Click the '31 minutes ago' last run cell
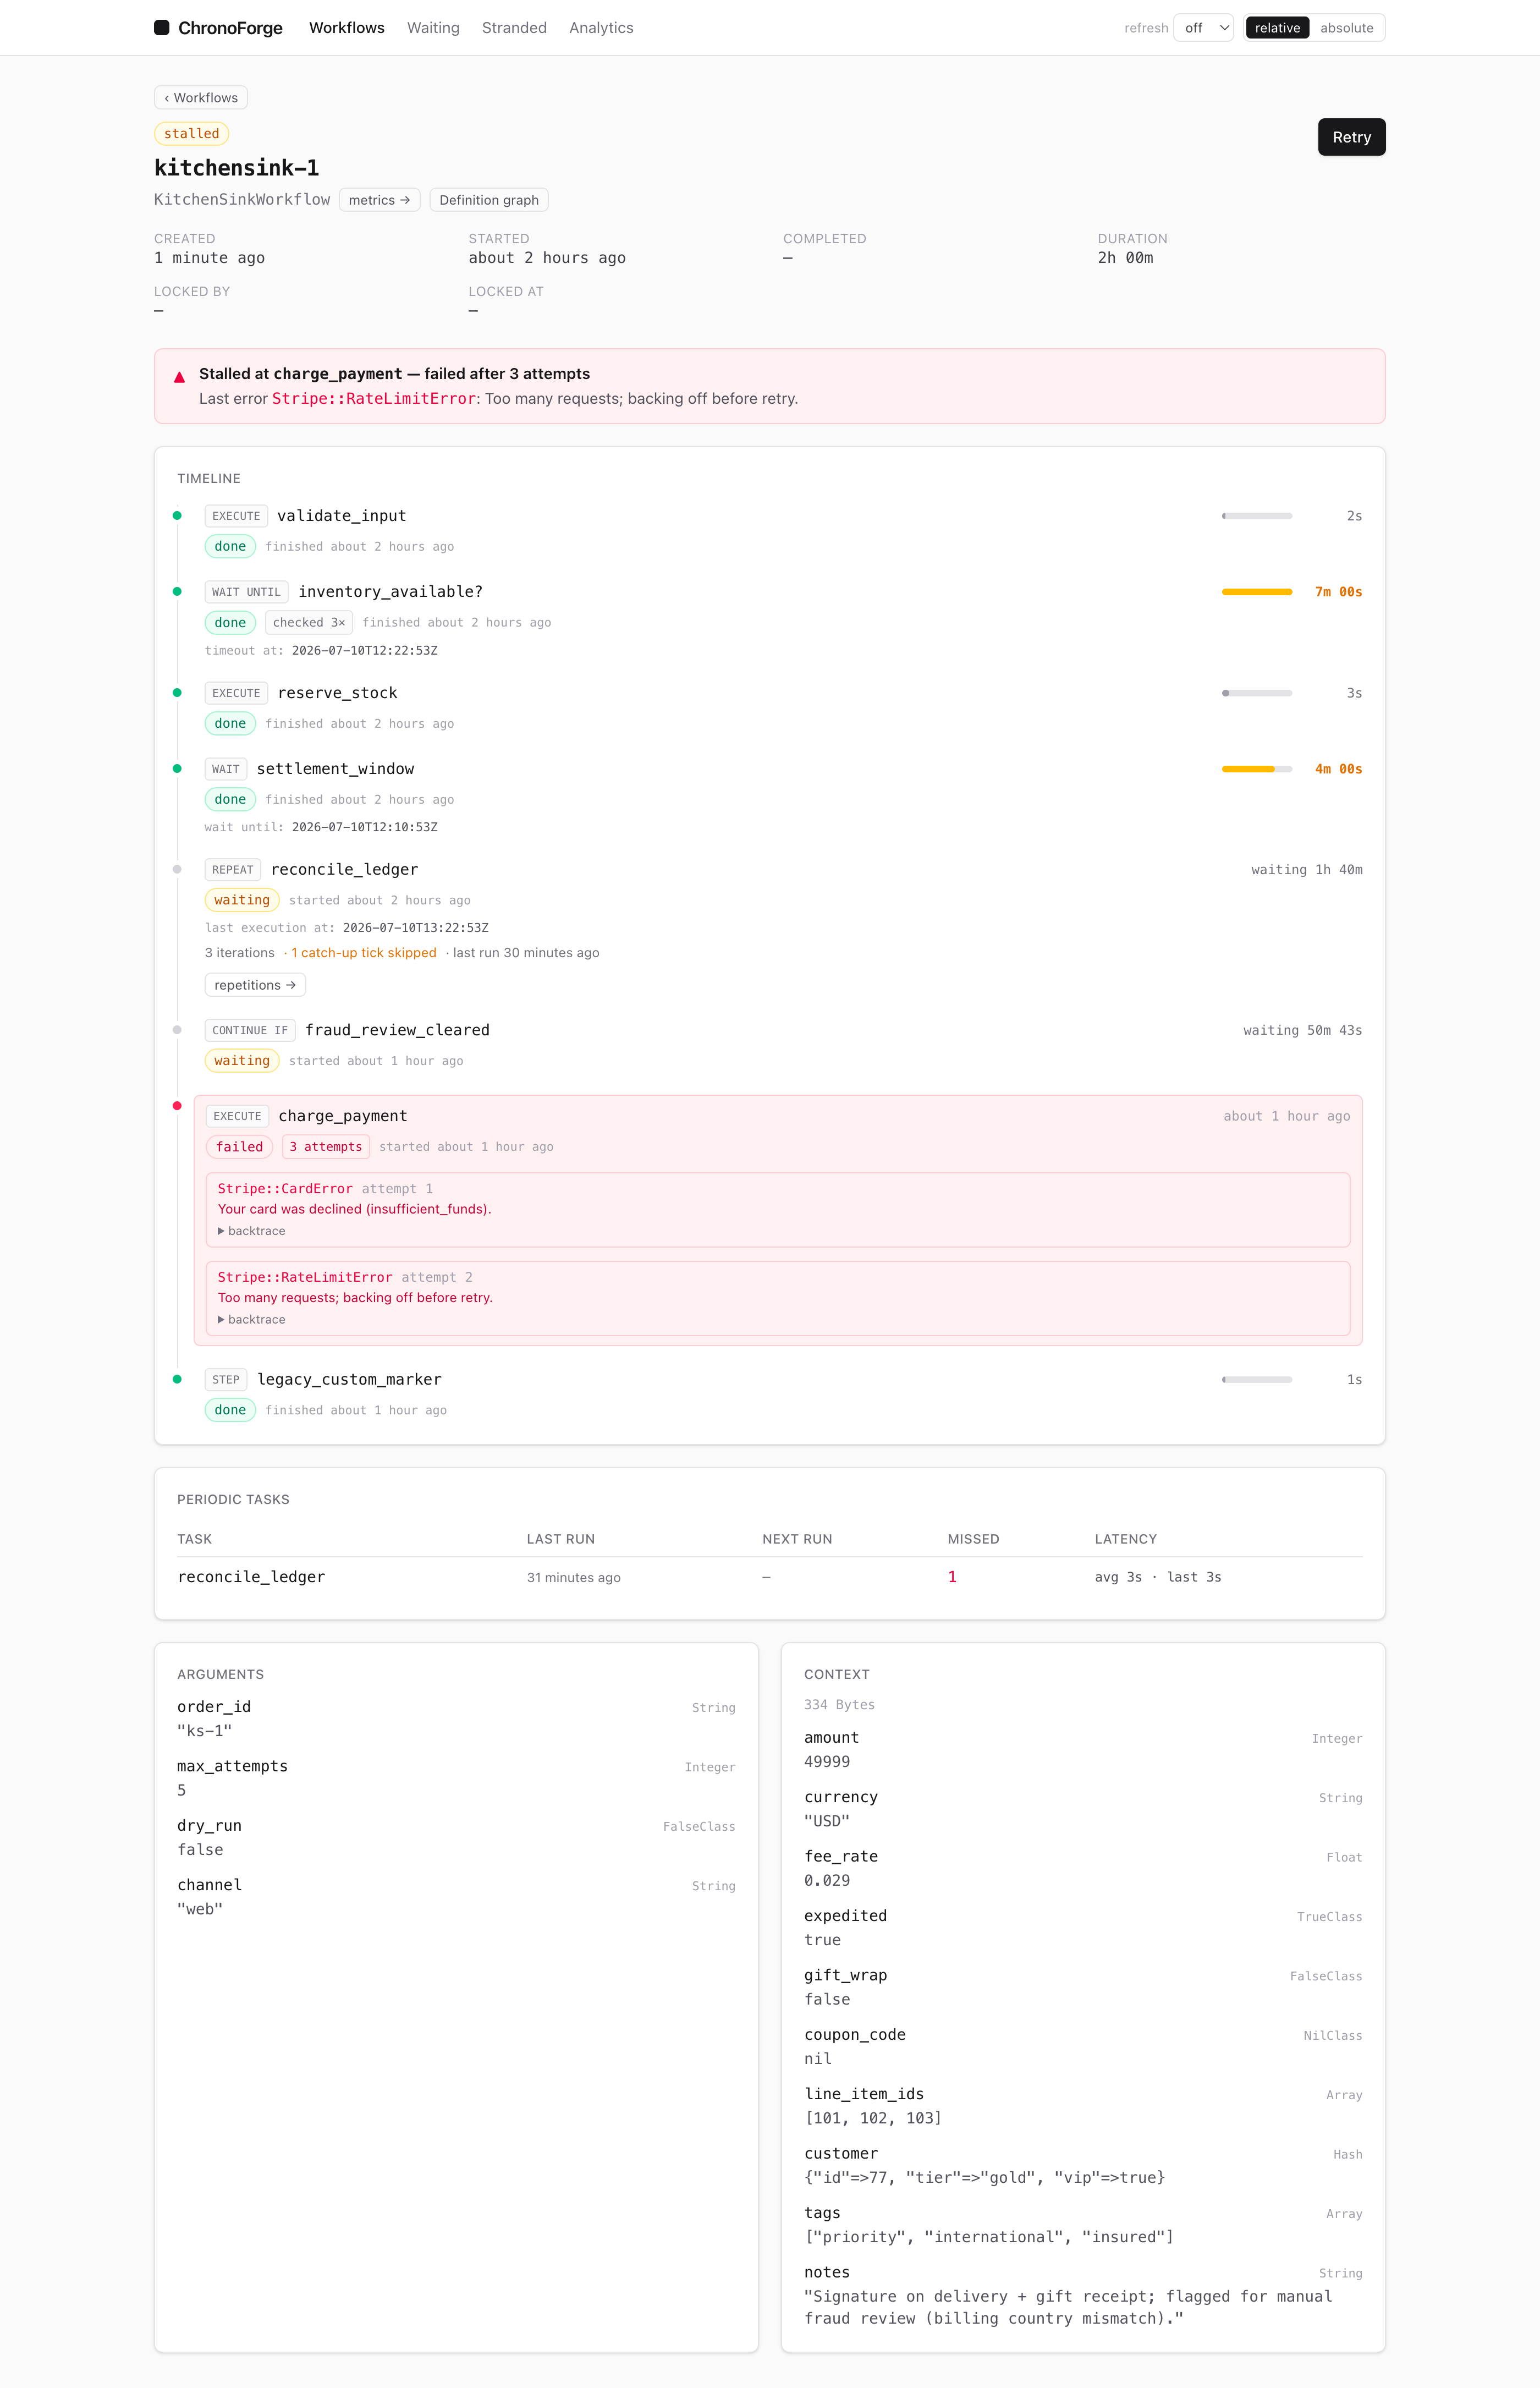This screenshot has width=1540, height=2388. (x=574, y=1578)
